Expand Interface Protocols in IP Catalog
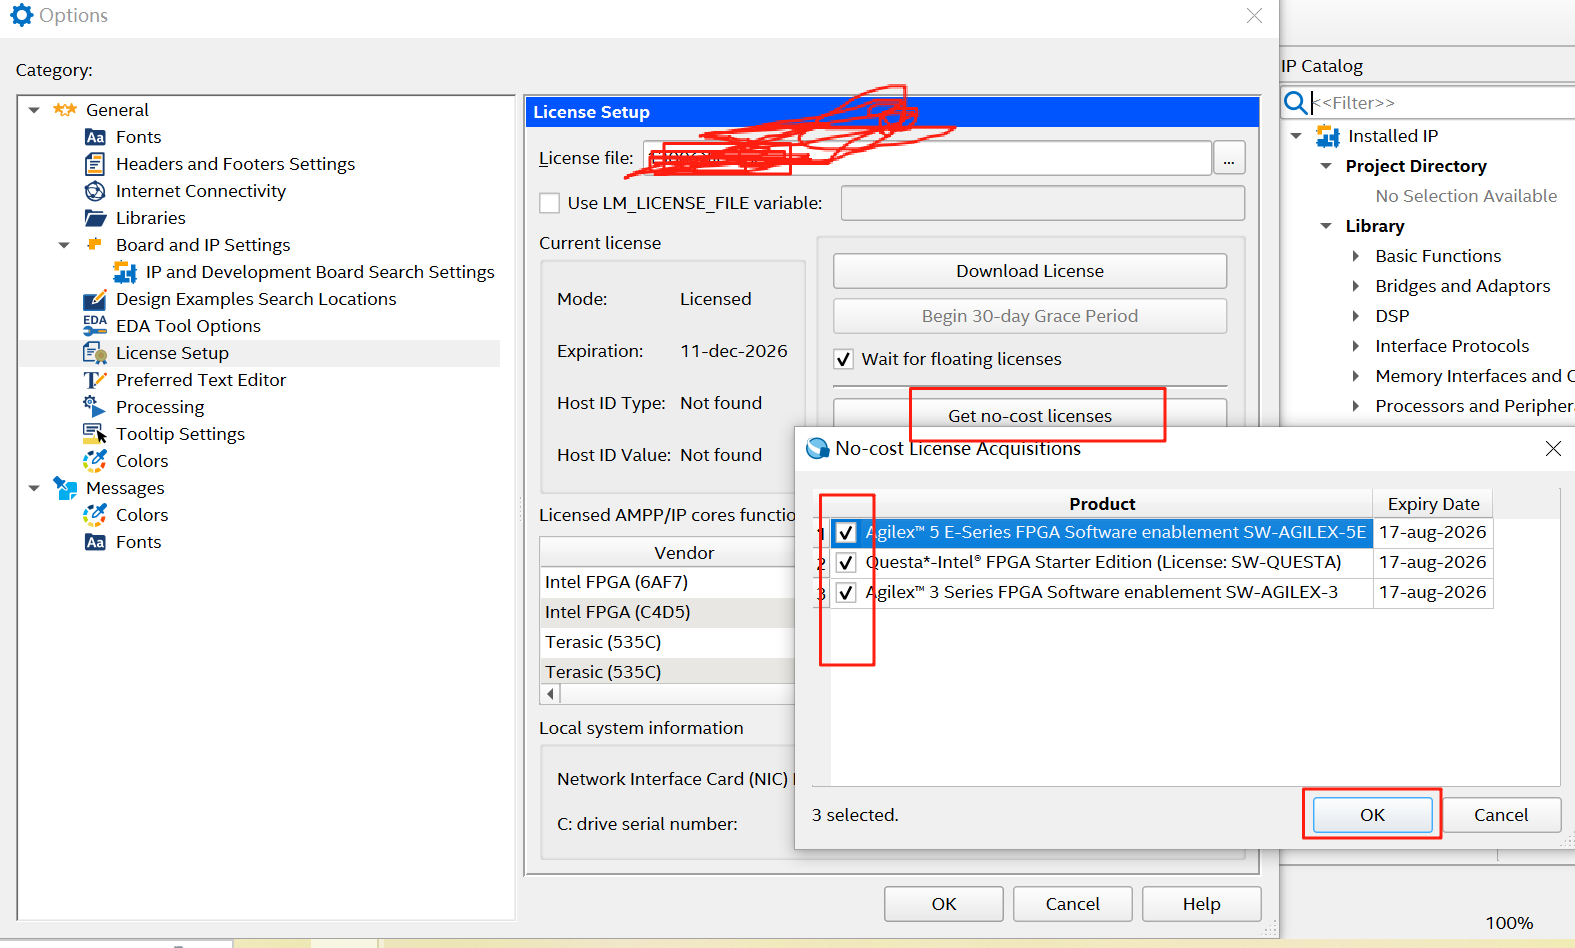 [x=1356, y=346]
